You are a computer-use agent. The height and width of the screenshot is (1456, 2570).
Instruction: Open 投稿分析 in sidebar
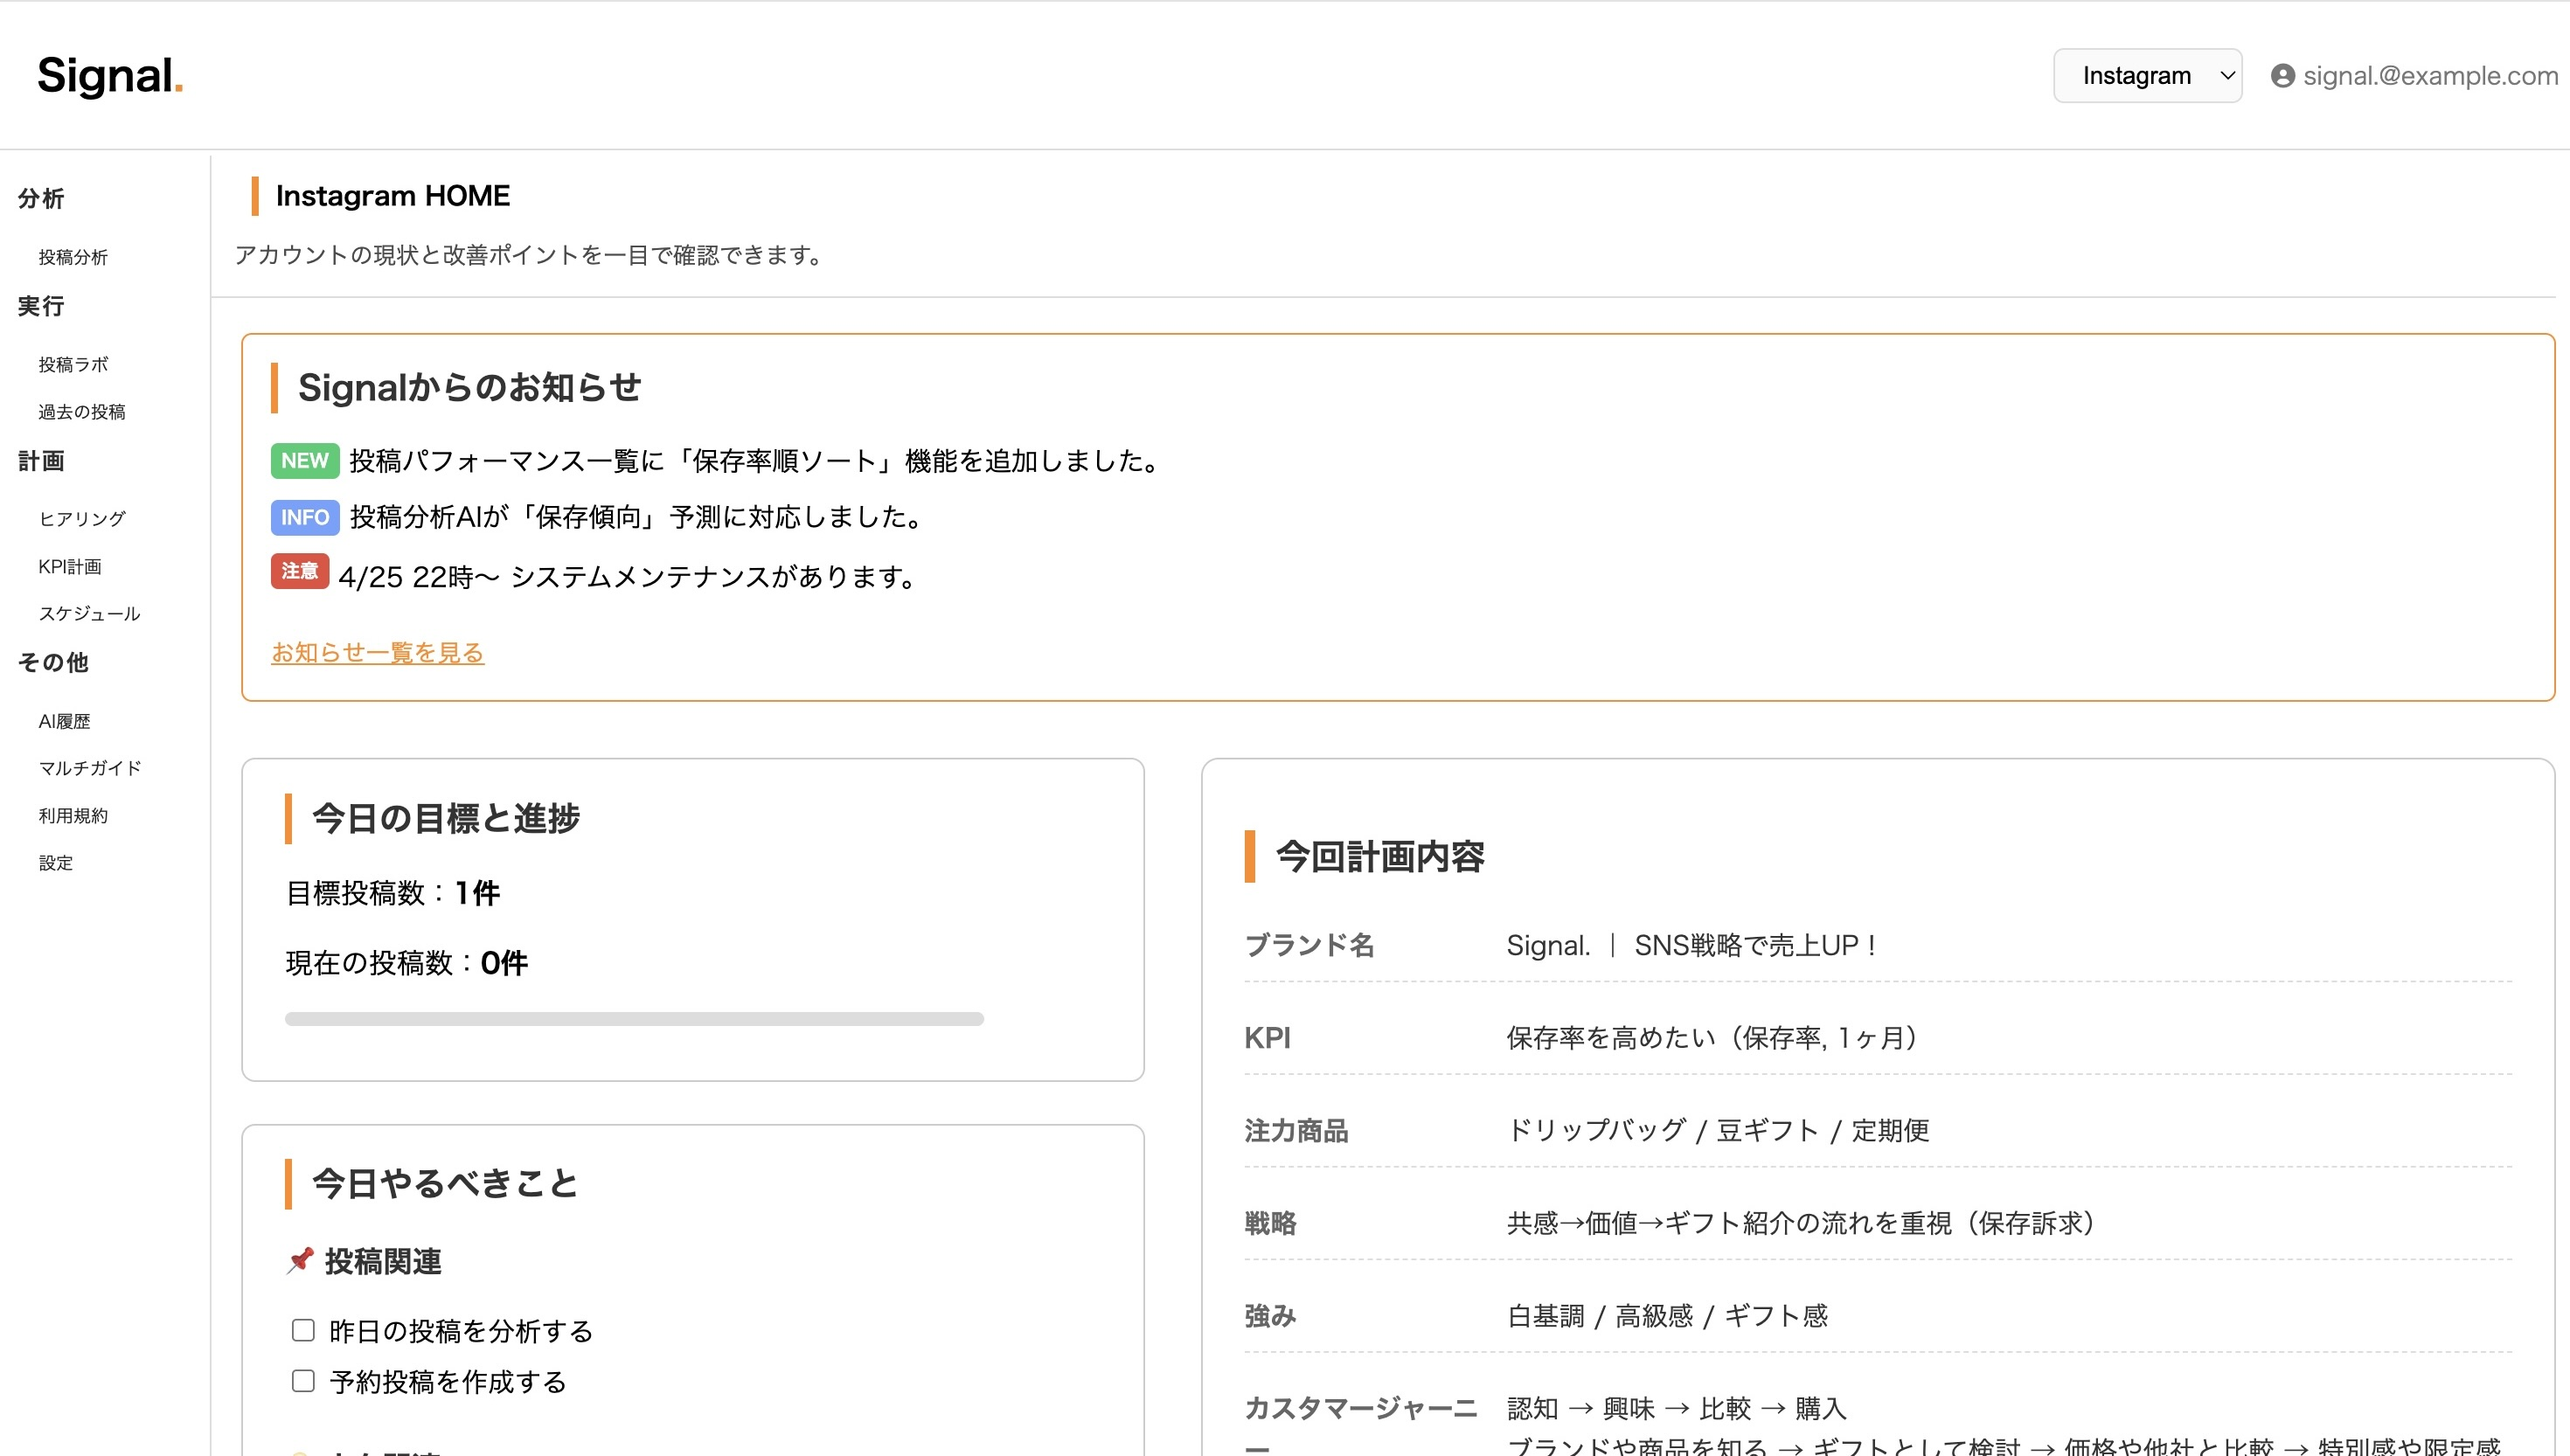tap(73, 257)
